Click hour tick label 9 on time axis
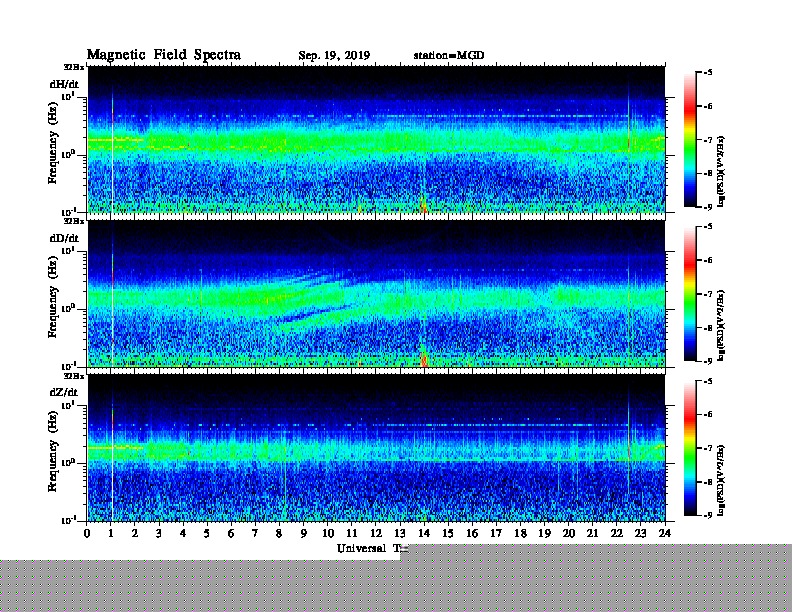This screenshot has height=612, width=792. coord(303,533)
